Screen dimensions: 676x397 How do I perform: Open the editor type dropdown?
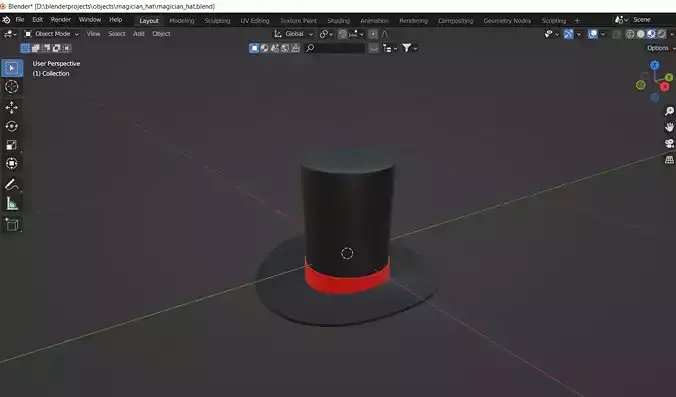tap(10, 34)
